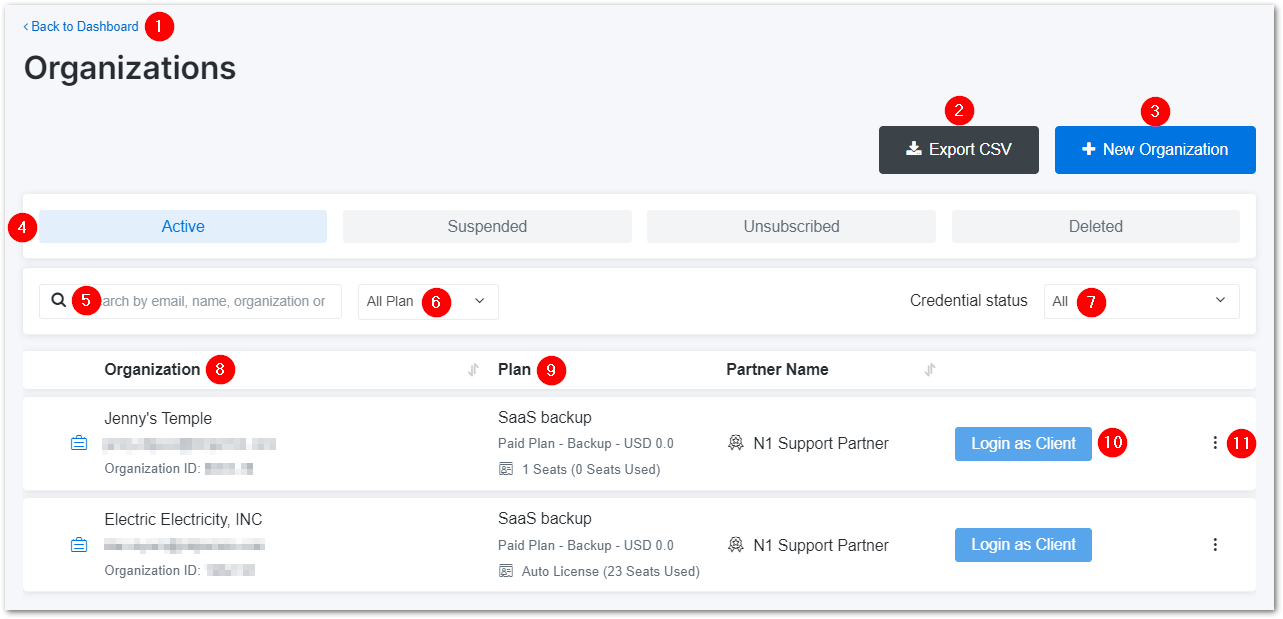
Task: Show the Unsubscribed organizations tab
Action: pyautogui.click(x=791, y=227)
